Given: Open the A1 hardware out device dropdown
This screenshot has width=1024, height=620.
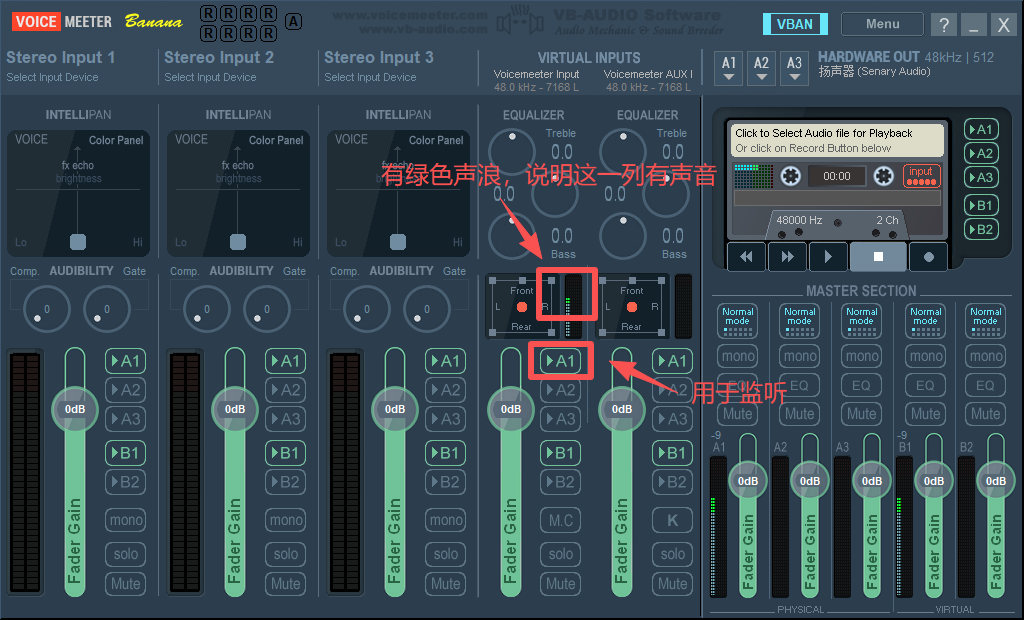Looking at the screenshot, I should point(729,68).
